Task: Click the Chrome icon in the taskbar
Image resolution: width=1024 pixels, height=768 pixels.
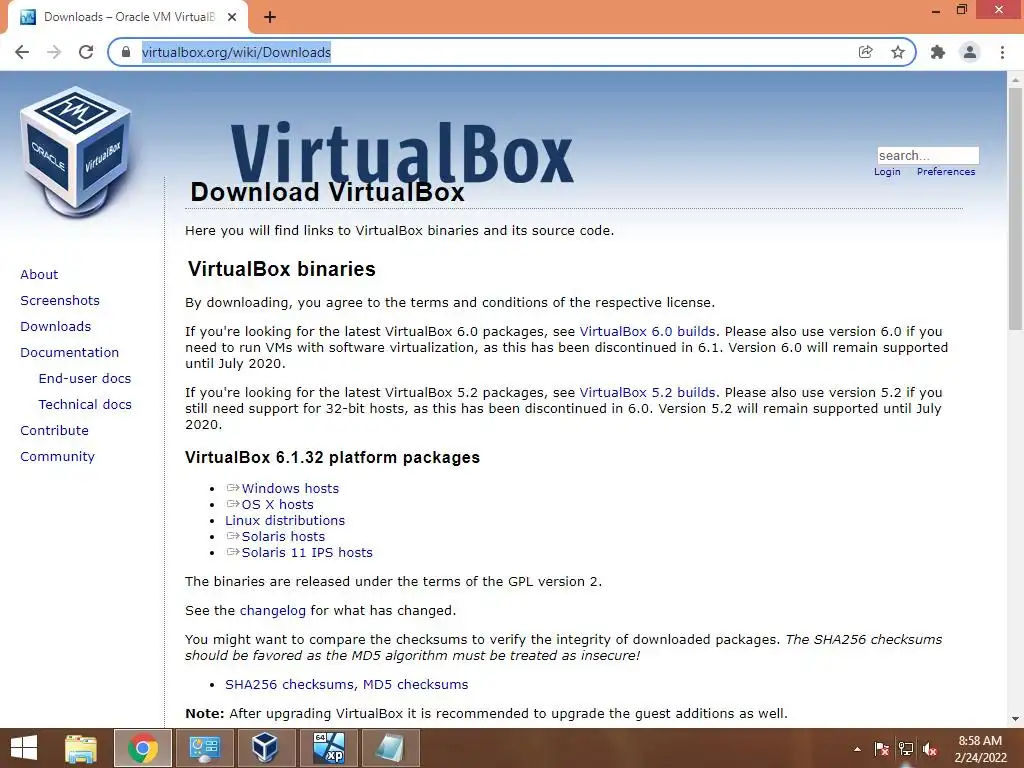Action: point(142,748)
